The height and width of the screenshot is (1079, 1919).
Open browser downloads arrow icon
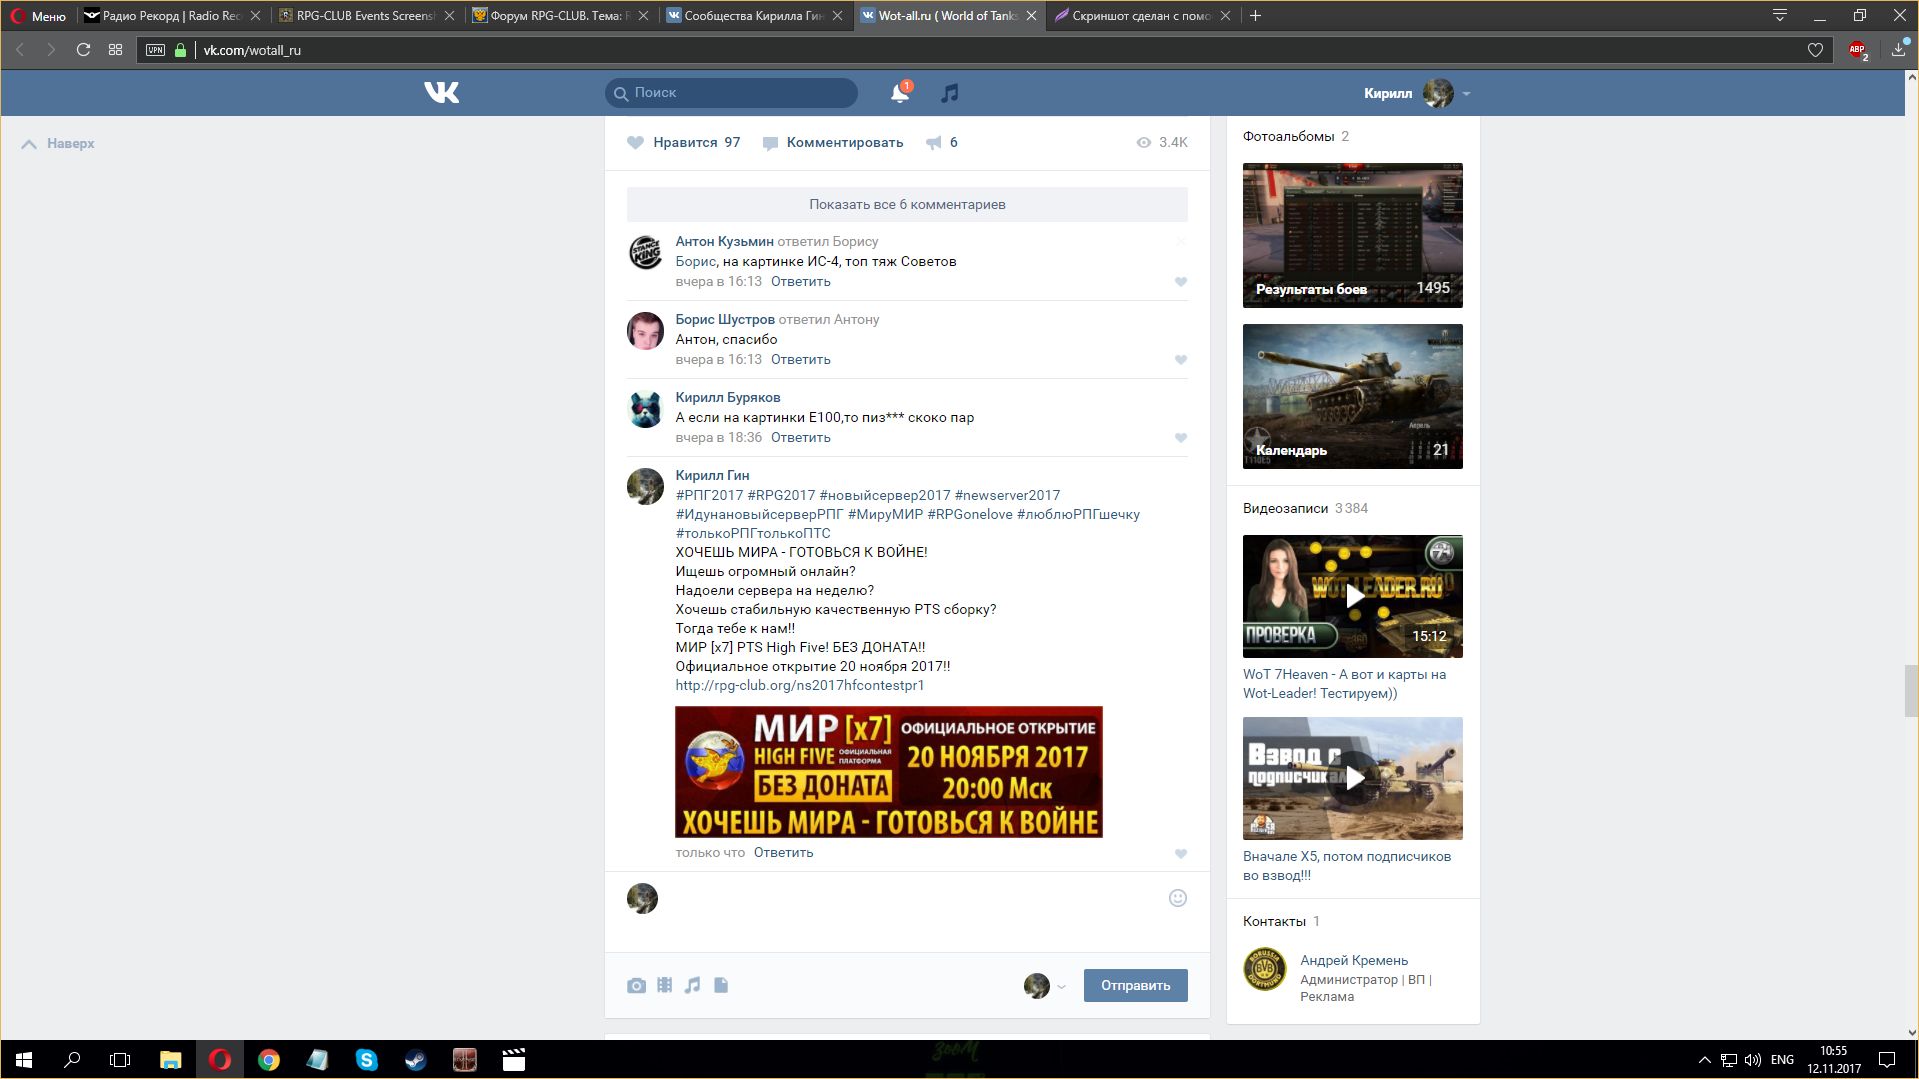coord(1899,50)
